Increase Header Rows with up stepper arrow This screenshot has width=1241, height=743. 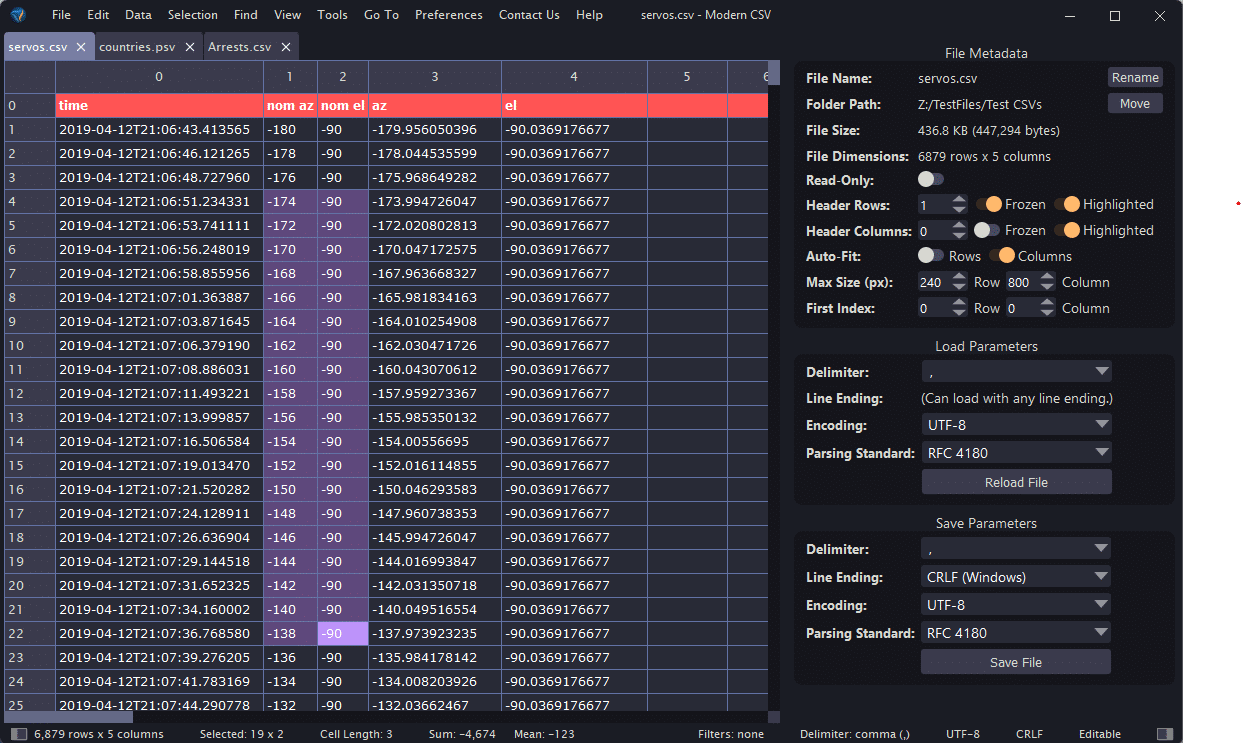tap(958, 198)
